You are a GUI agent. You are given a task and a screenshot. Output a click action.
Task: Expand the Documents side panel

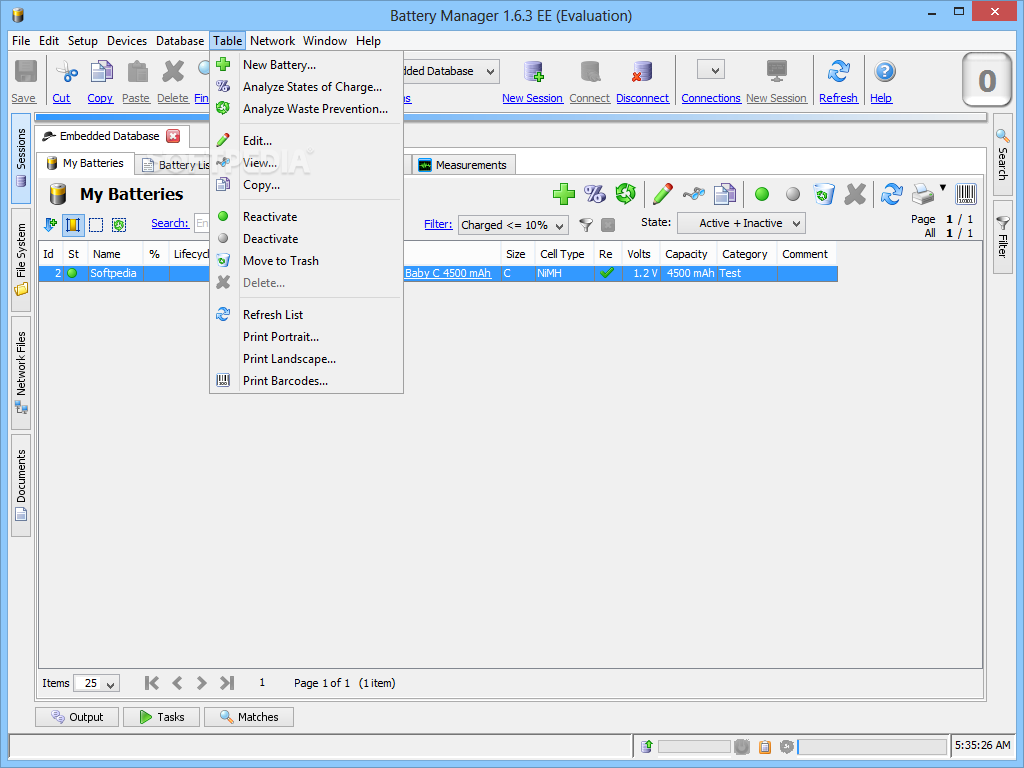click(x=21, y=485)
